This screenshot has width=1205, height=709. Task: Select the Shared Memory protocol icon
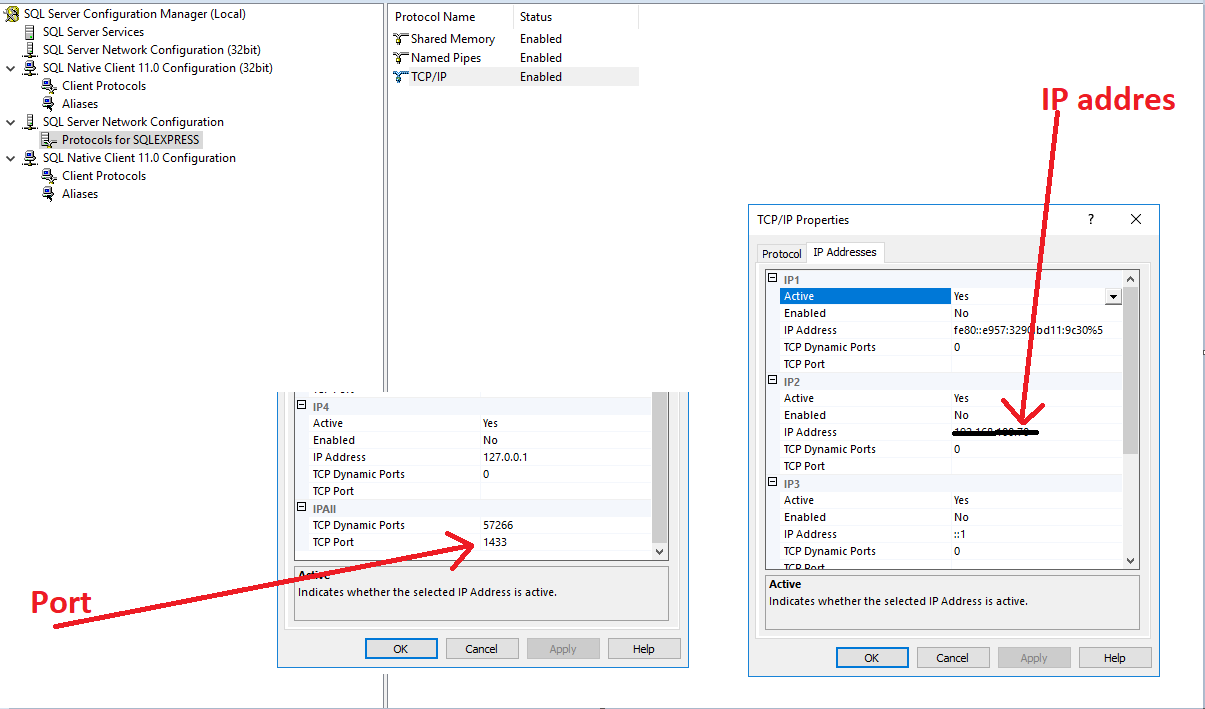click(x=401, y=39)
